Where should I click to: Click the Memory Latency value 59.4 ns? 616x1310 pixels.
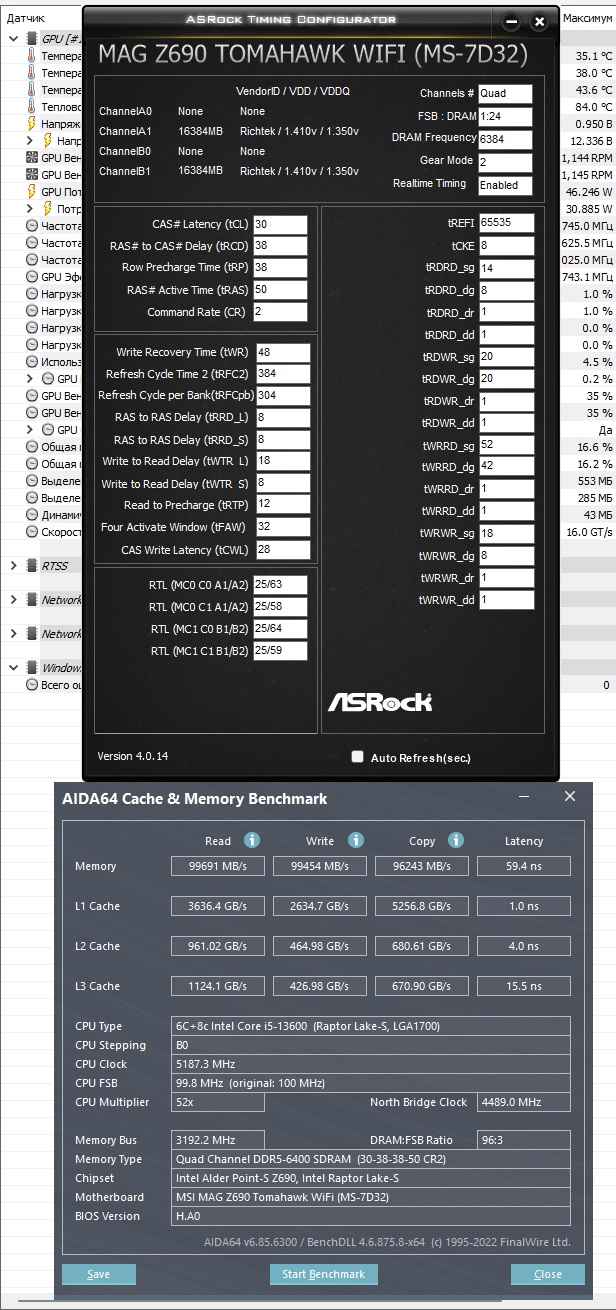[x=524, y=866]
